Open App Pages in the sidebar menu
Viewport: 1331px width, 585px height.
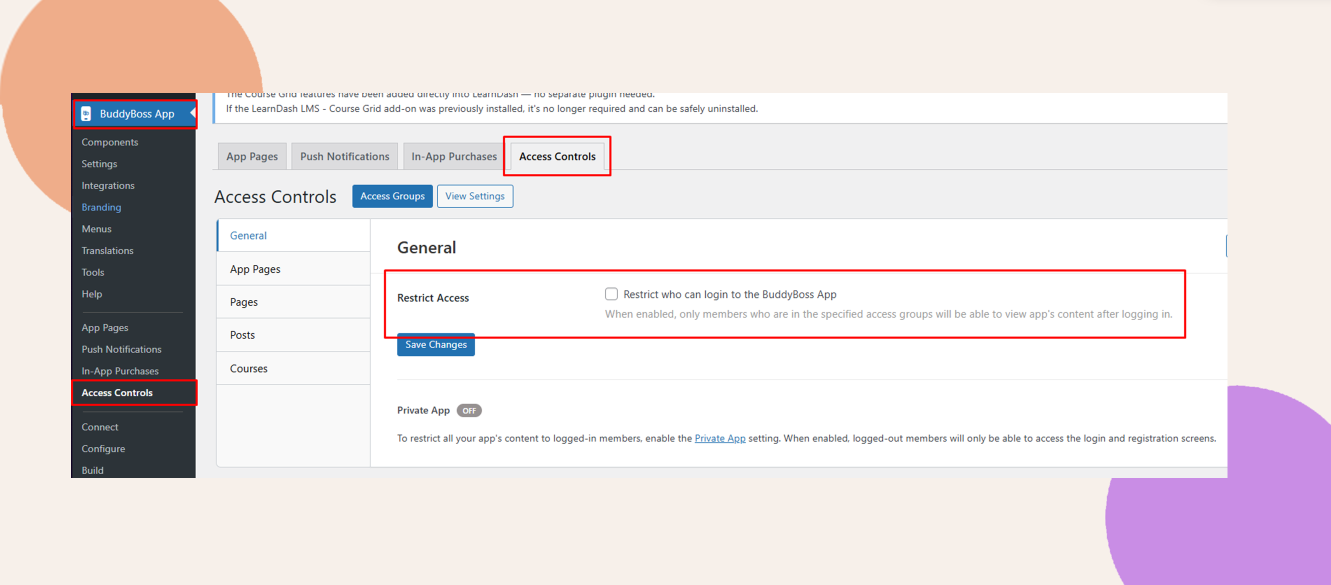pyautogui.click(x=105, y=328)
